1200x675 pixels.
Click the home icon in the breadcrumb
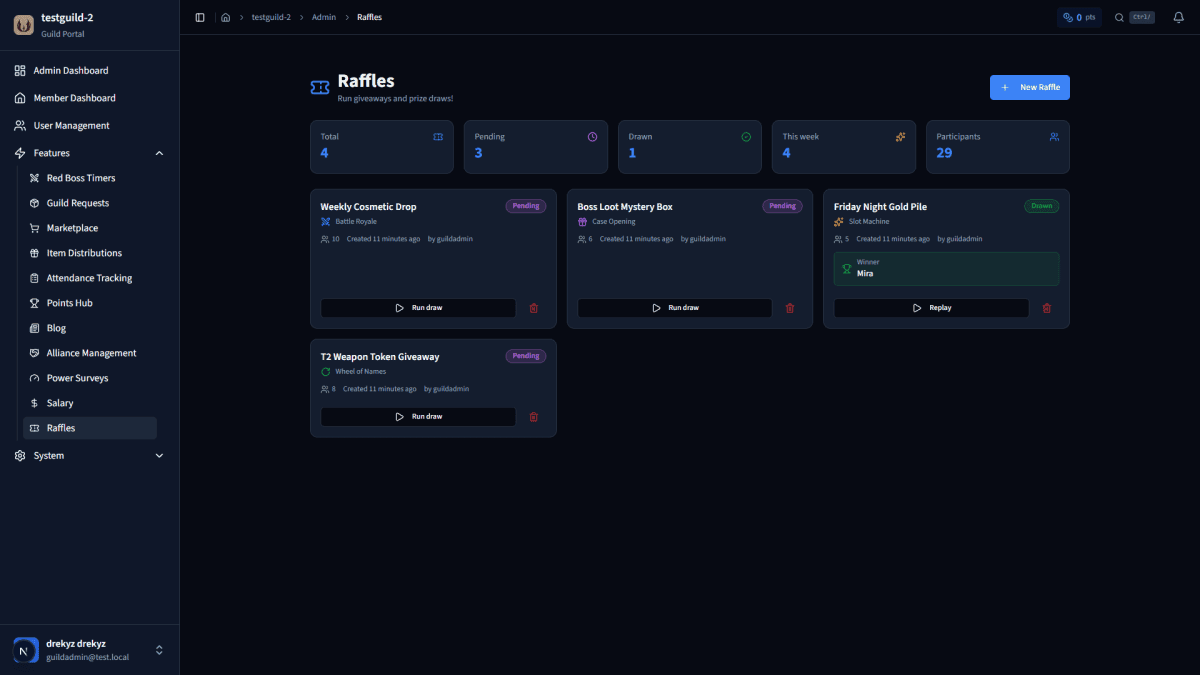coord(226,17)
